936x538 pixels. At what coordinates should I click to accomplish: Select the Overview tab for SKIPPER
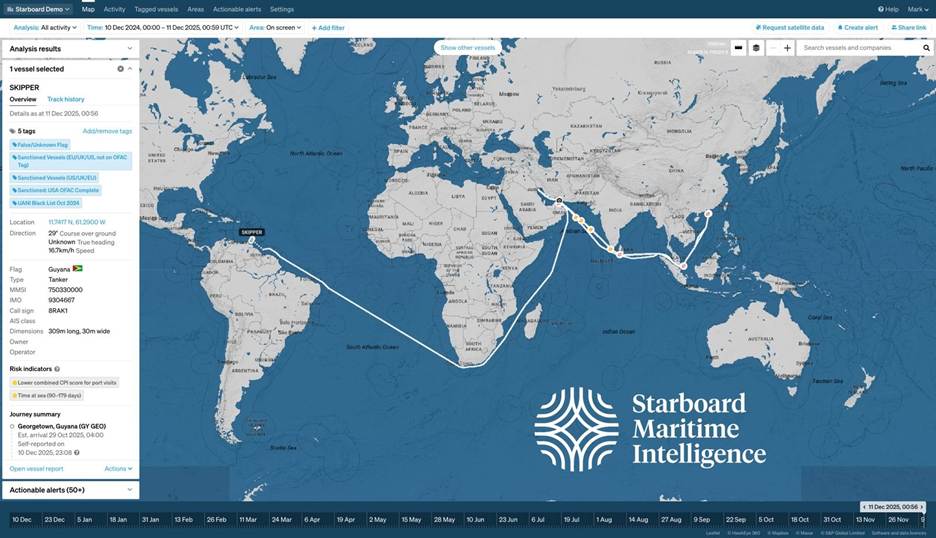(23, 99)
